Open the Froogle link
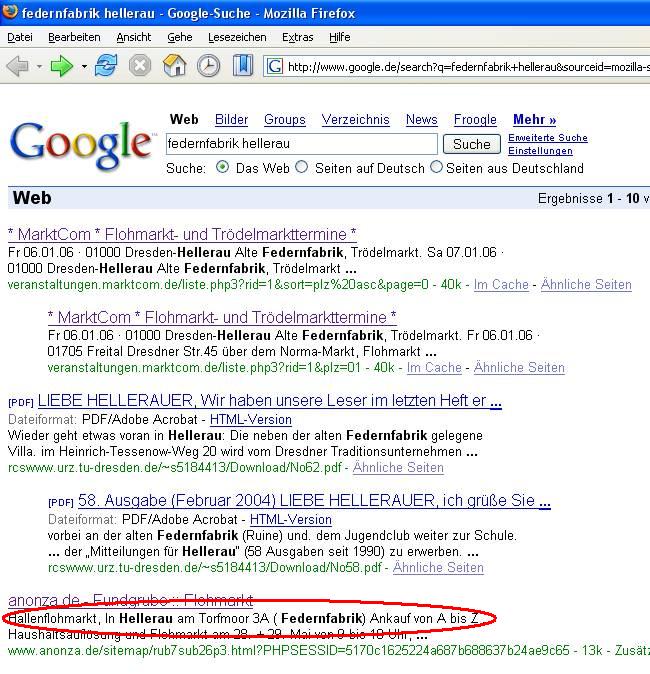This screenshot has height=674, width=650. pos(475,119)
